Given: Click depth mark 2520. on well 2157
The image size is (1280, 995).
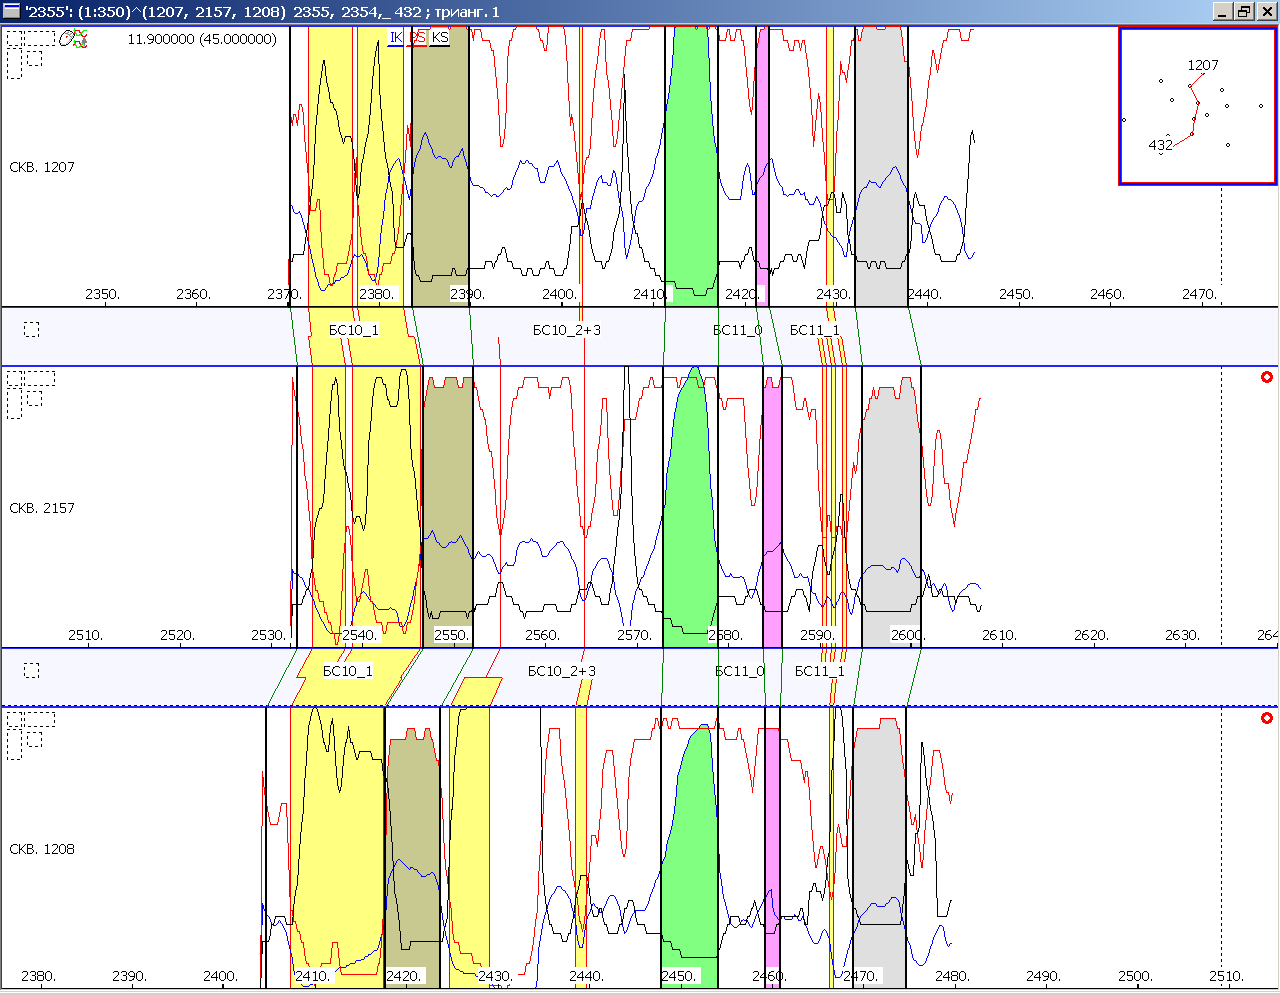Looking at the screenshot, I should coord(177,635).
